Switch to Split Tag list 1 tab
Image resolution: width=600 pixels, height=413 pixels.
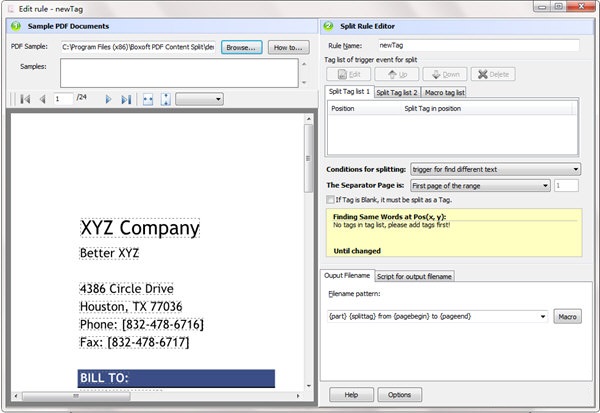[x=349, y=91]
